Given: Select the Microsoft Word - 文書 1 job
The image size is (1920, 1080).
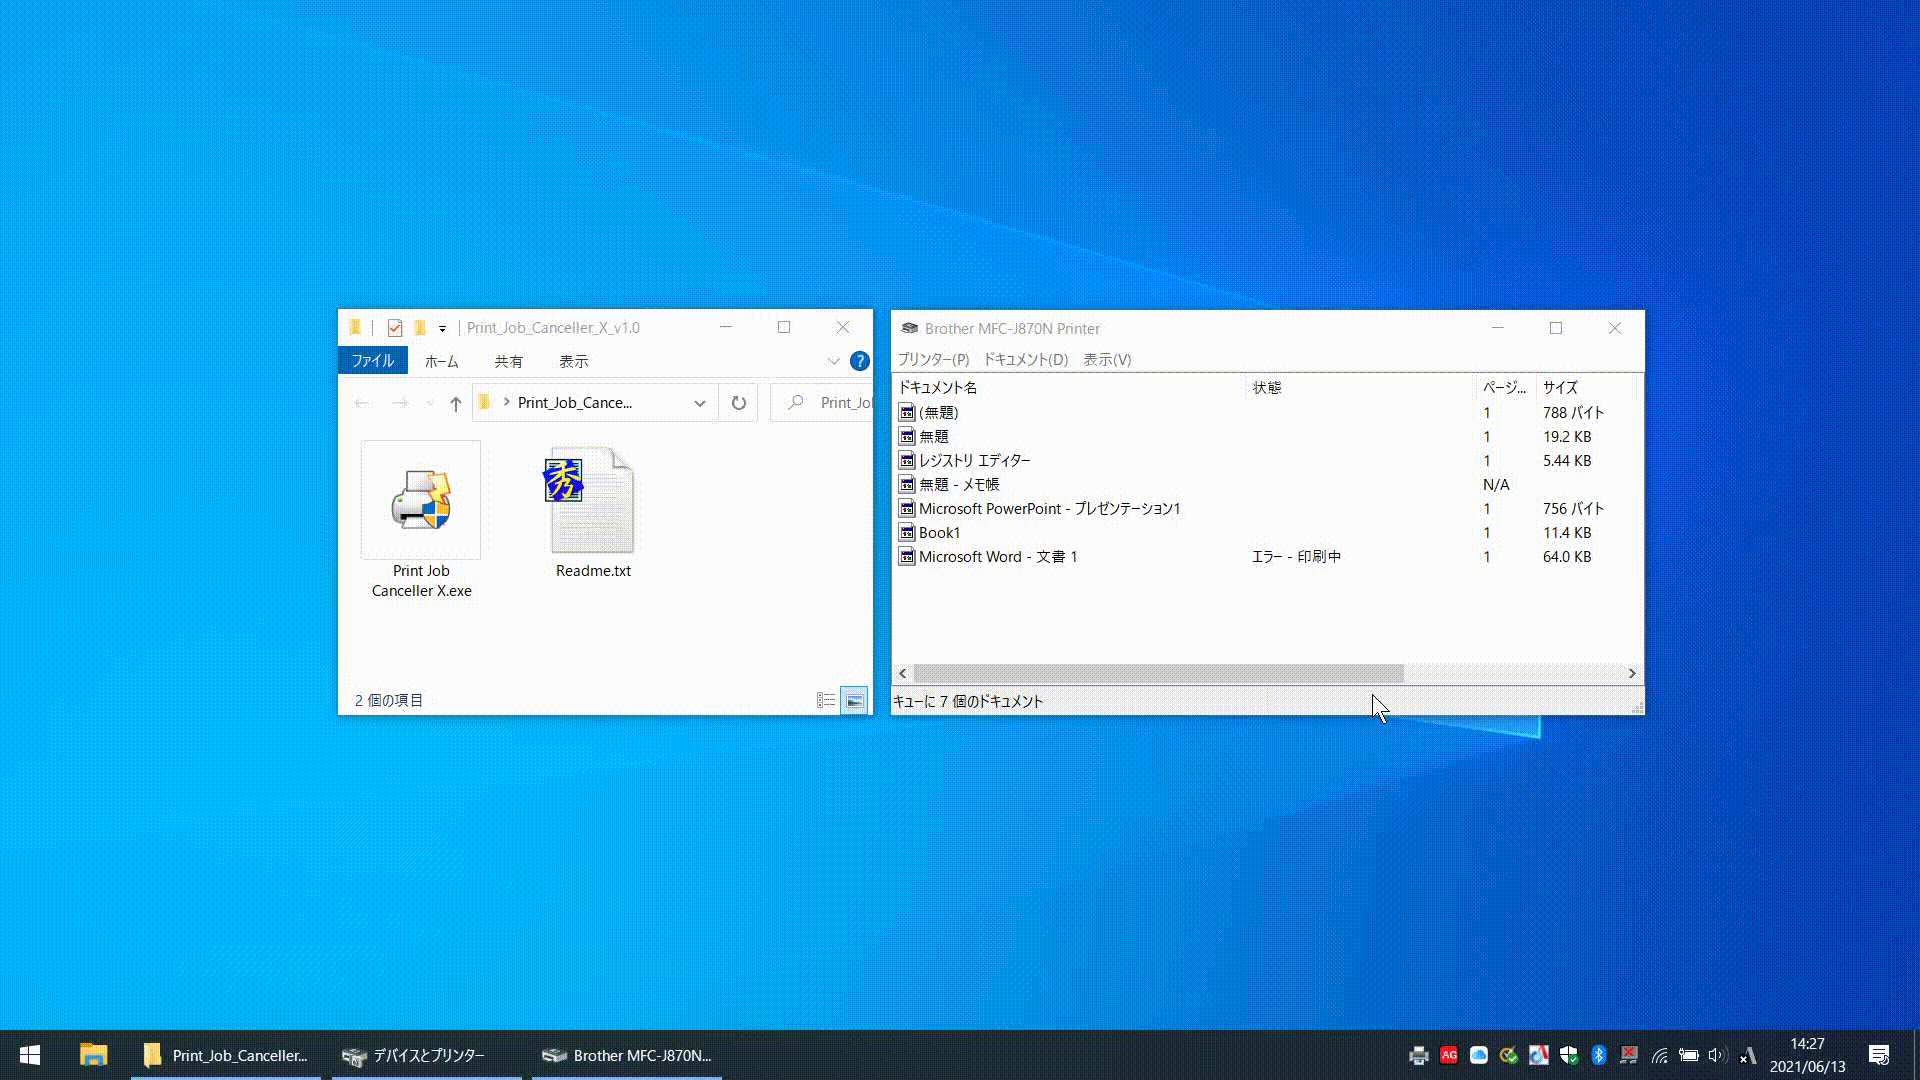Looking at the screenshot, I should coord(1267,557).
